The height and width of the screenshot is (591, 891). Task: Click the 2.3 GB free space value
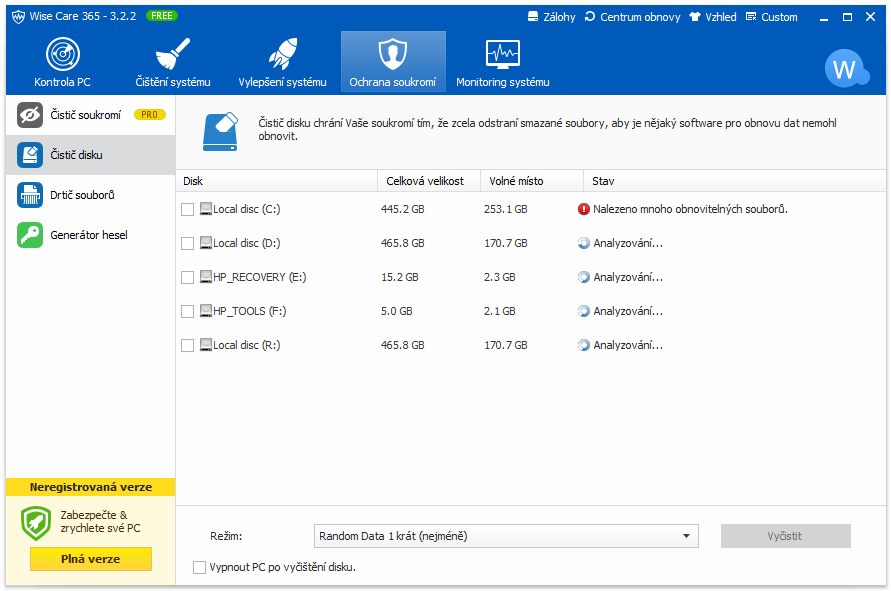pyautogui.click(x=499, y=277)
